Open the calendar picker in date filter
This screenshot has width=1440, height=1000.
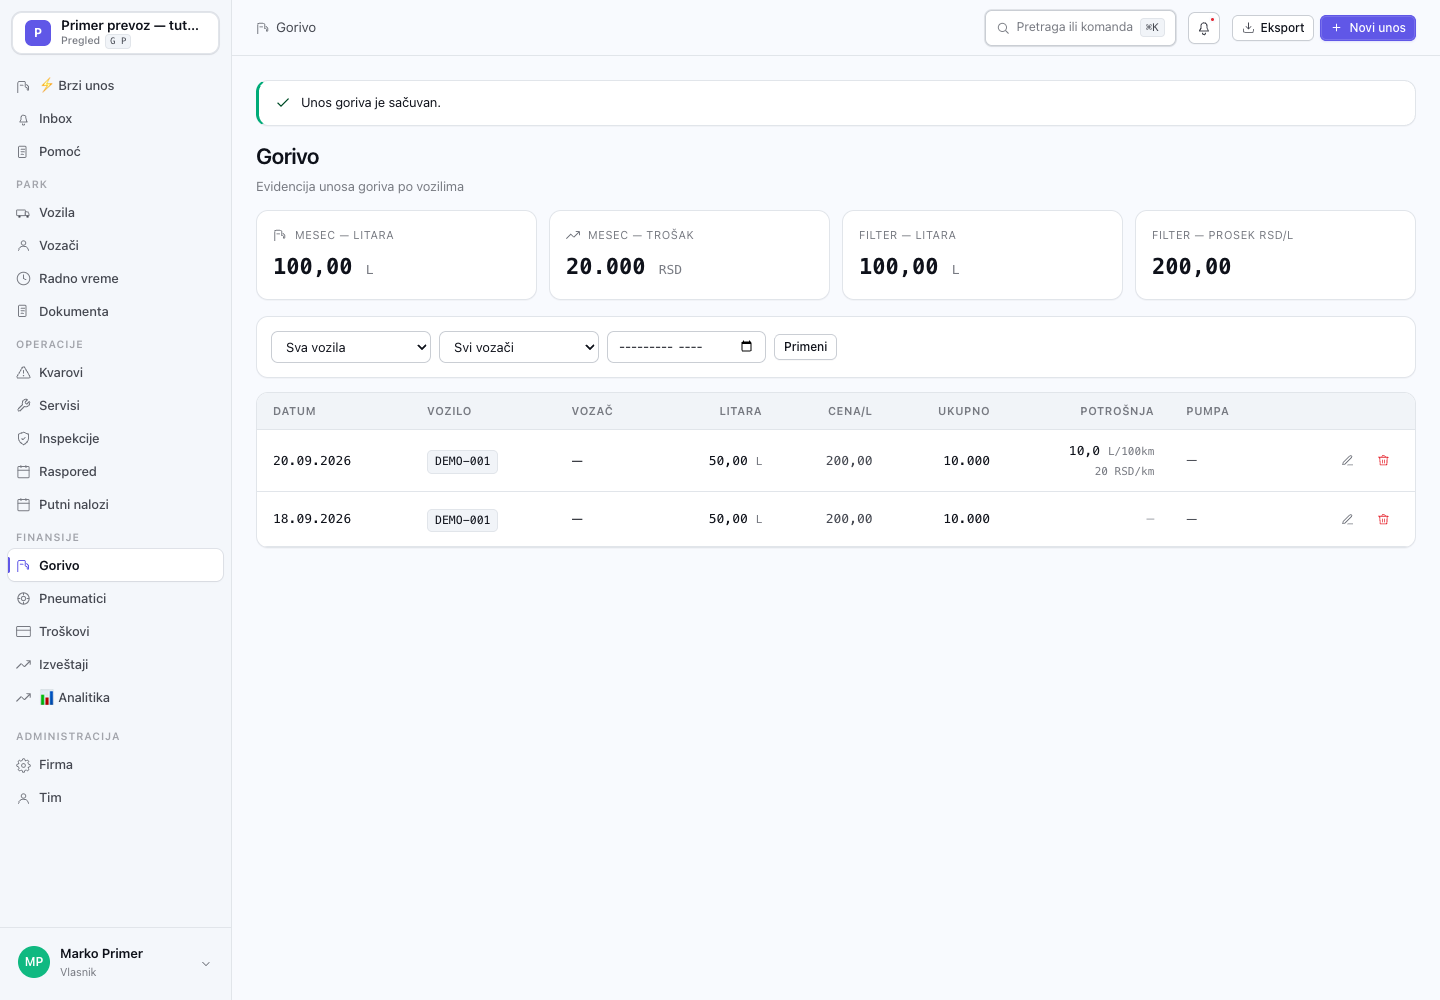[x=746, y=347]
